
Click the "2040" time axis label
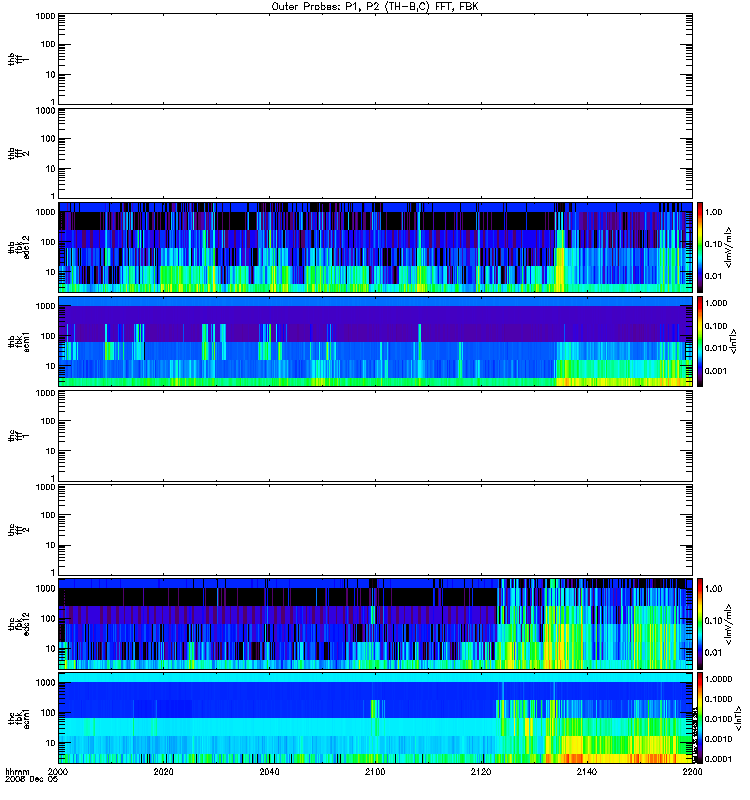pos(269,772)
